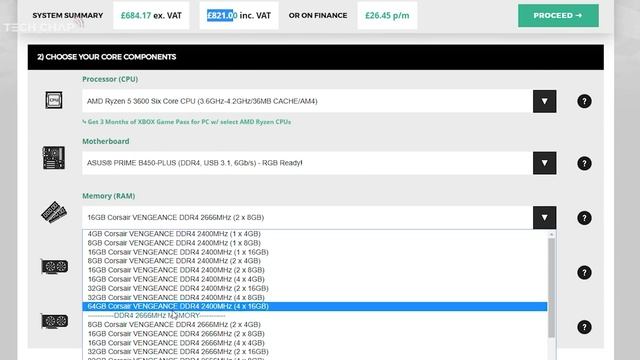
Task: Click the £26.45 p/m finance price
Action: tap(387, 16)
